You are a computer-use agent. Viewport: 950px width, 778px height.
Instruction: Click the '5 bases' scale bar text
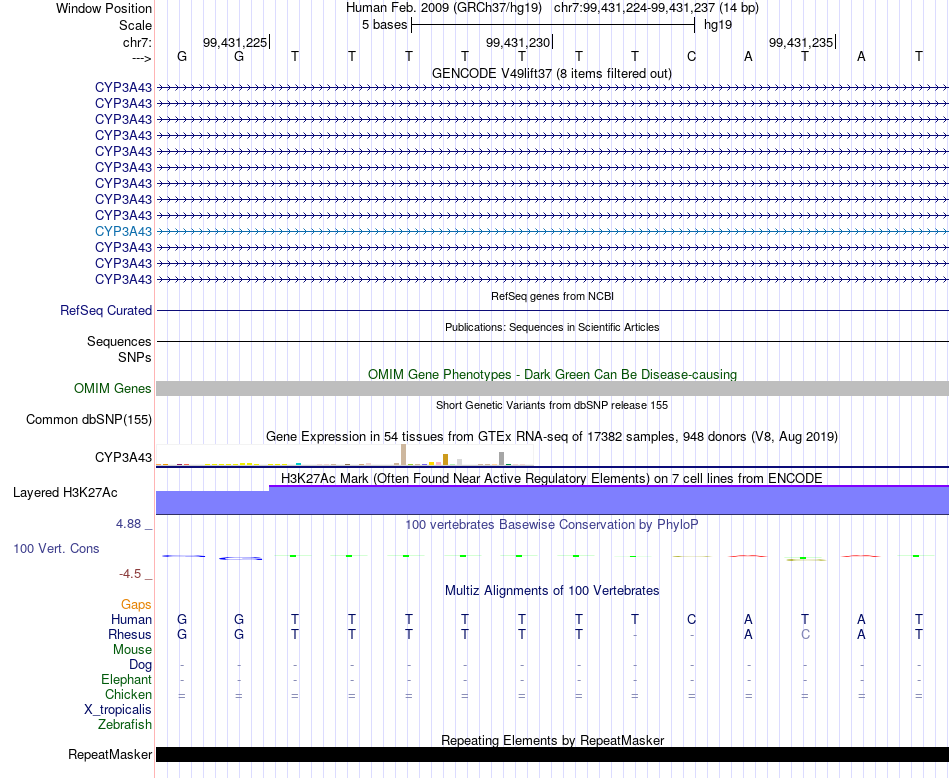coord(385,25)
